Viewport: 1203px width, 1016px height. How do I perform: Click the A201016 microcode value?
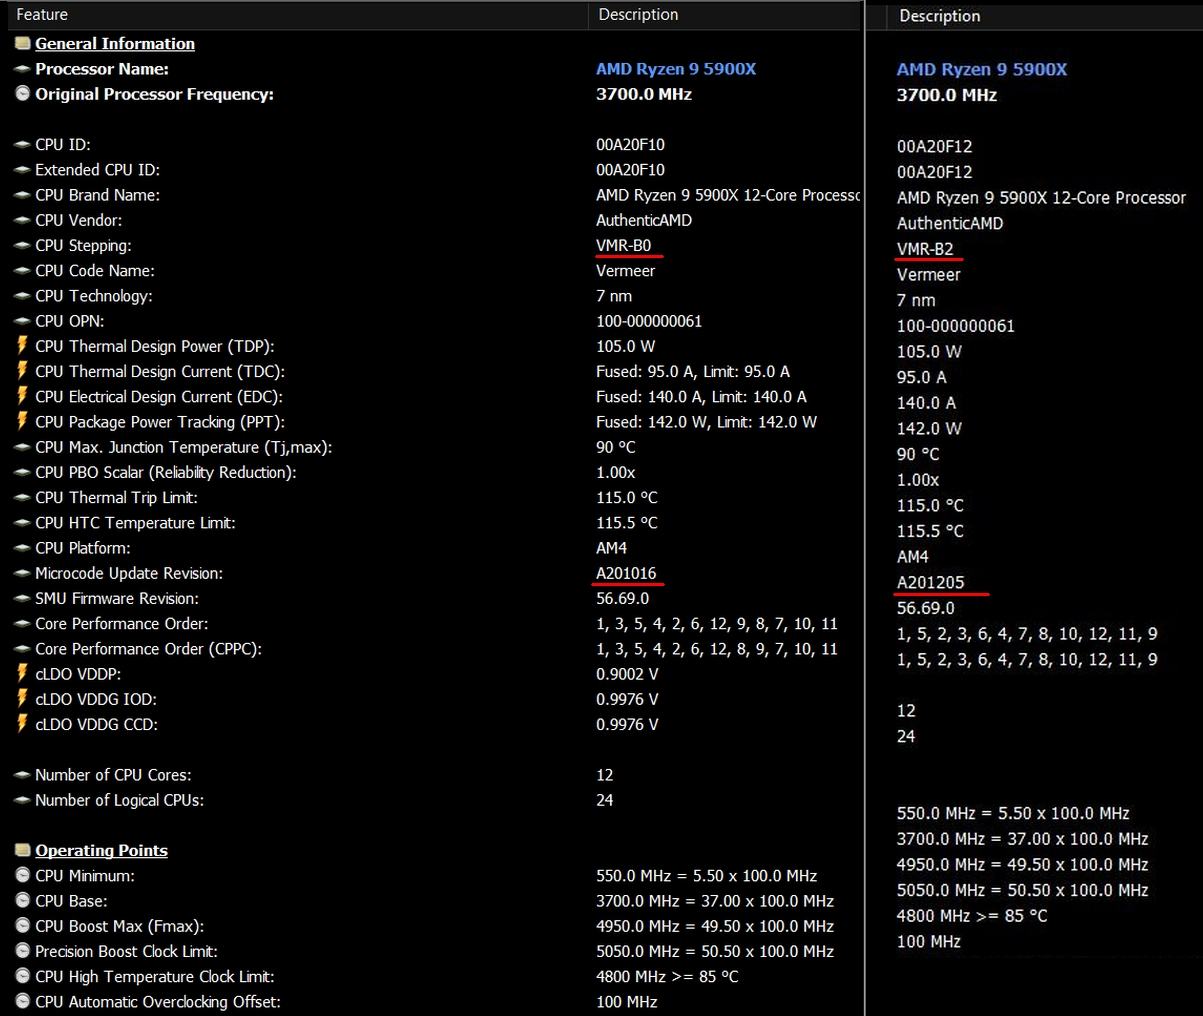point(626,573)
